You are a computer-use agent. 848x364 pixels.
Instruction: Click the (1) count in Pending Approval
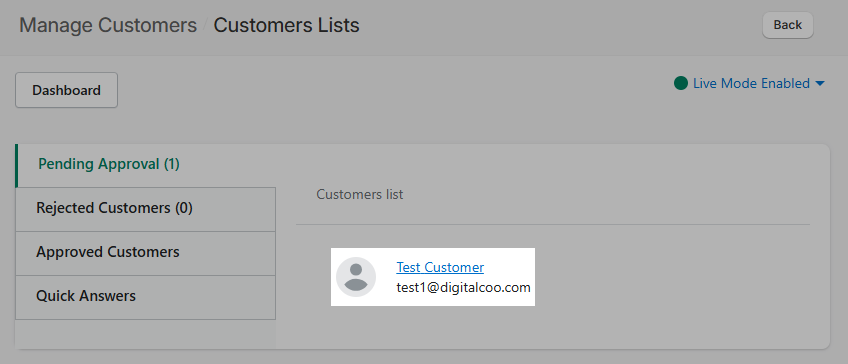pyautogui.click(x=171, y=164)
